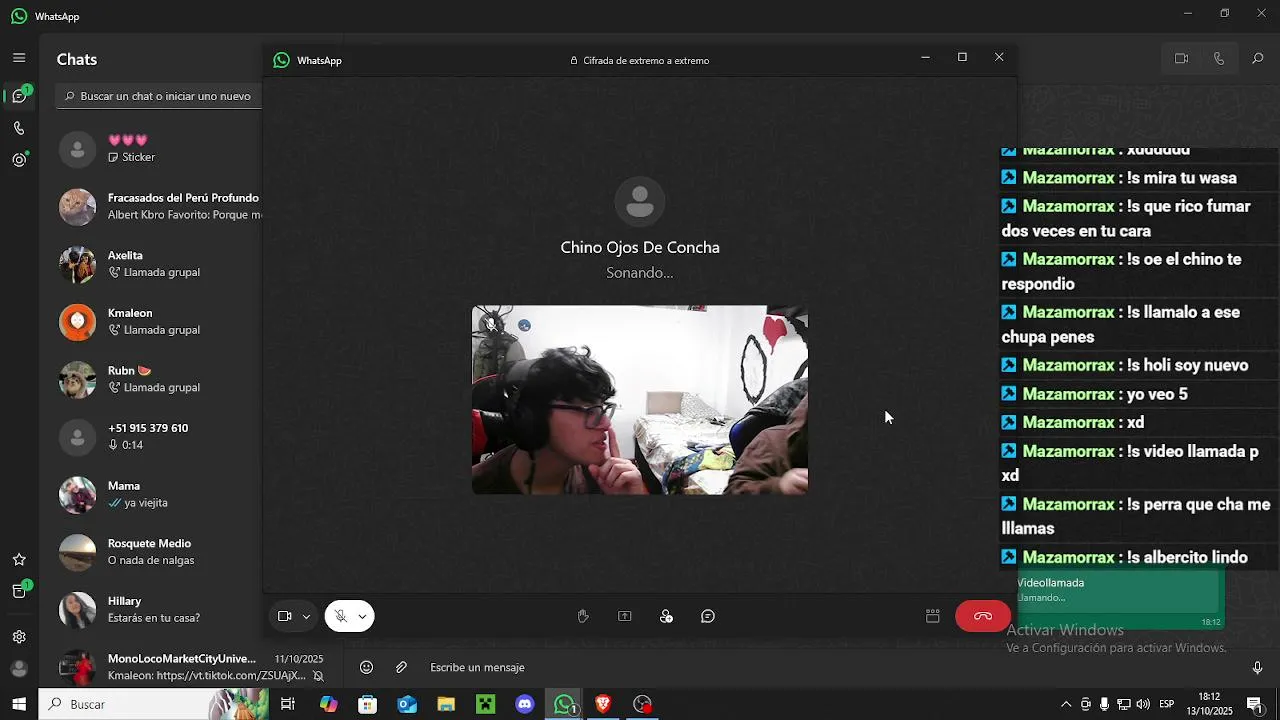Open call chat message icon
The height and width of the screenshot is (720, 1280).
click(708, 616)
